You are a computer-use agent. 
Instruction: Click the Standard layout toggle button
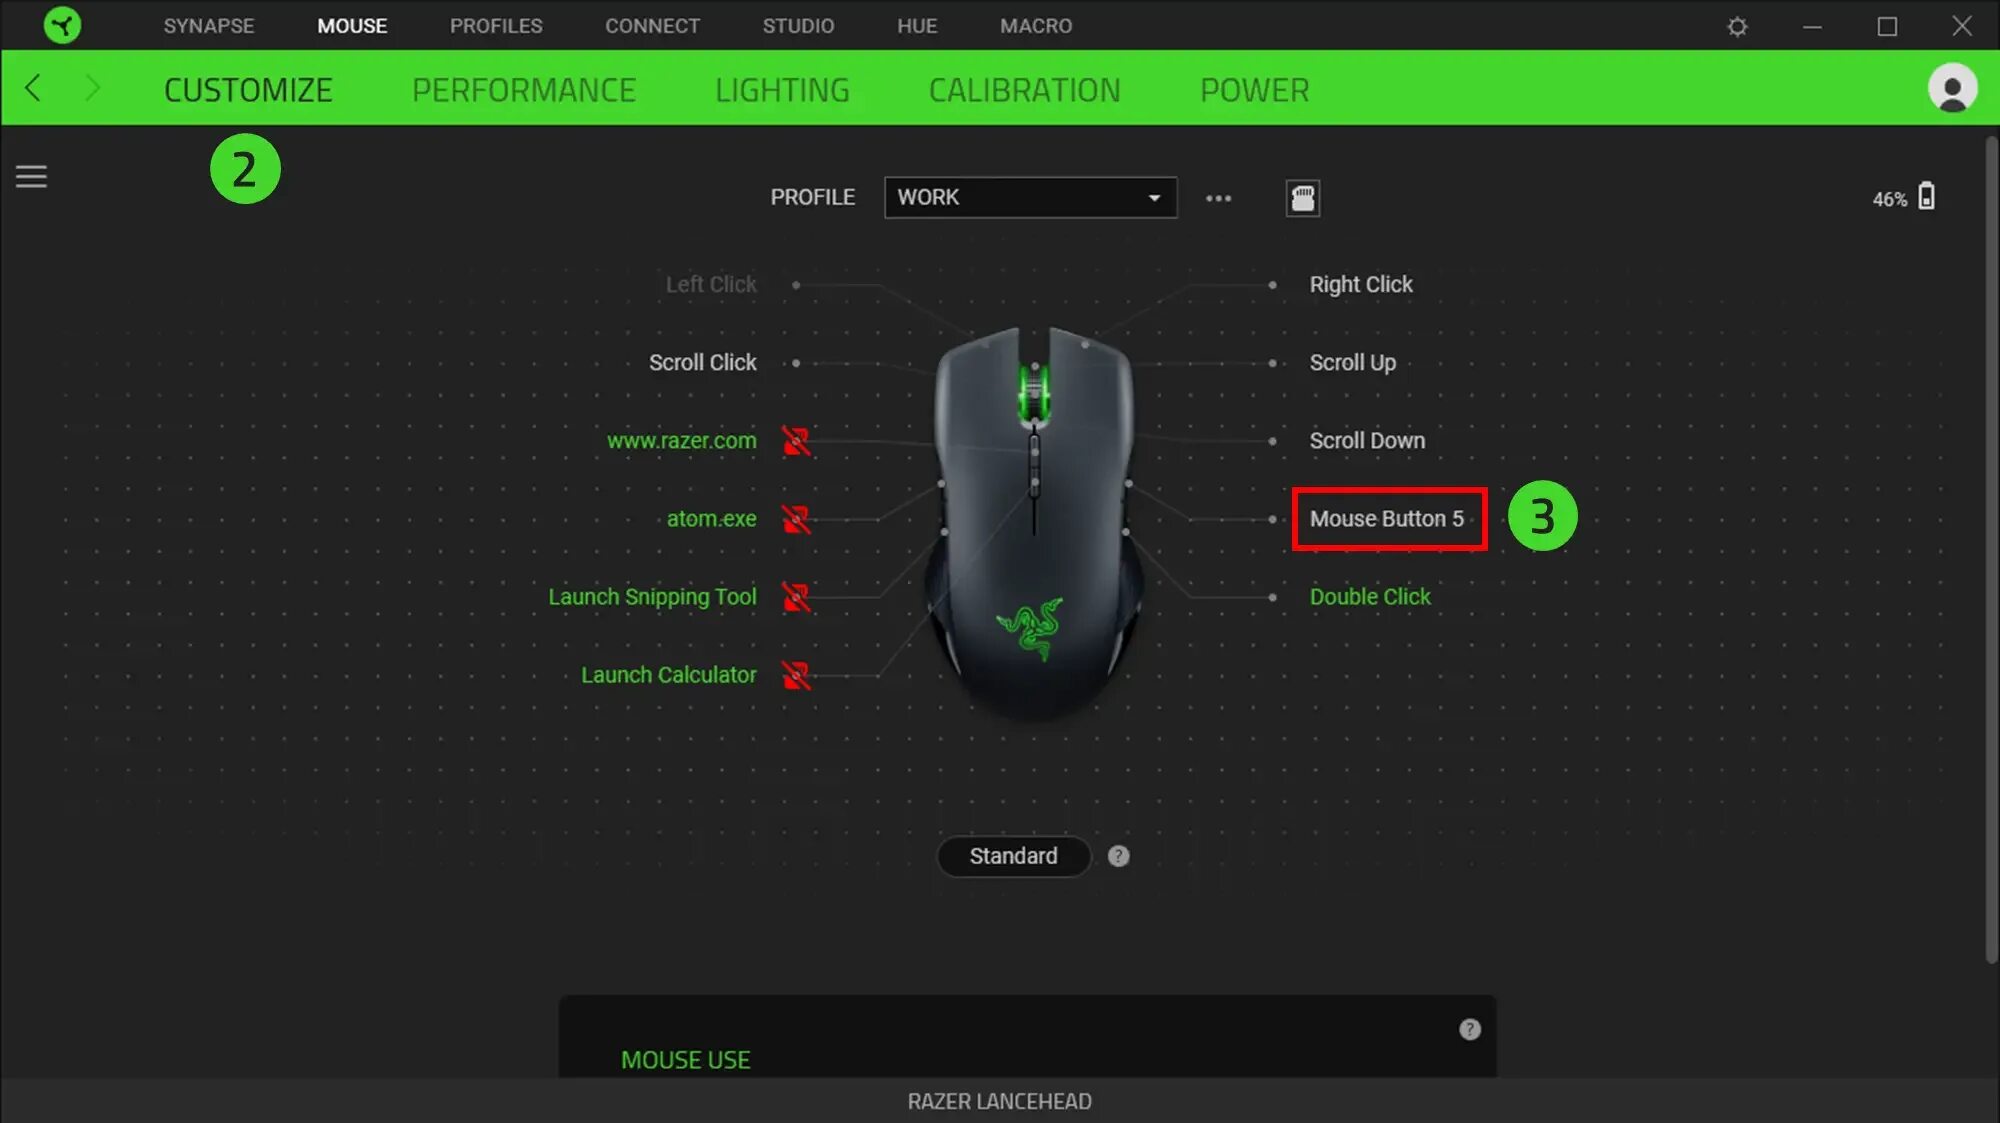(x=1015, y=855)
